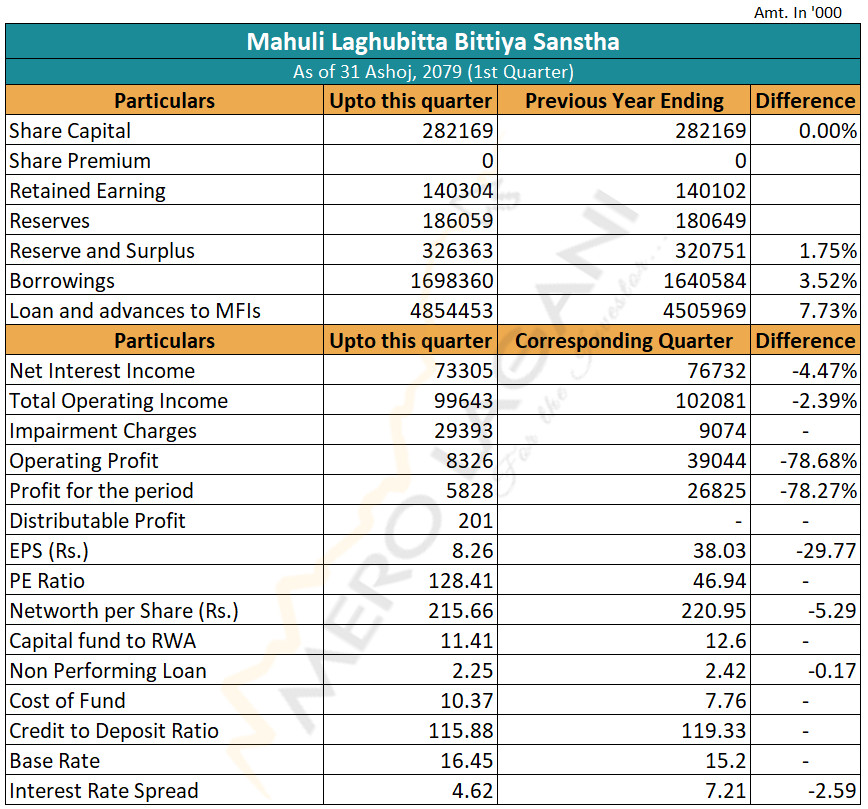Select the 'Distributable Profit' label
The height and width of the screenshot is (809, 868).
click(x=97, y=521)
